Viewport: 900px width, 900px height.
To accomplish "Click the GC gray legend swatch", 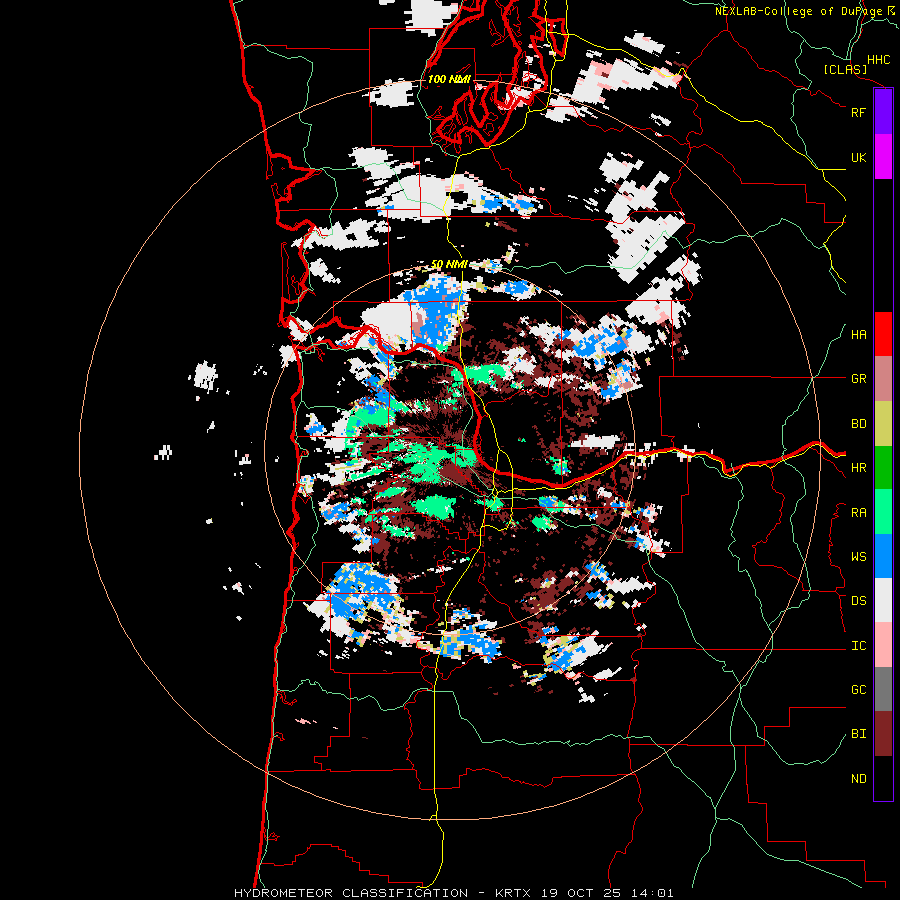I will tap(883, 689).
